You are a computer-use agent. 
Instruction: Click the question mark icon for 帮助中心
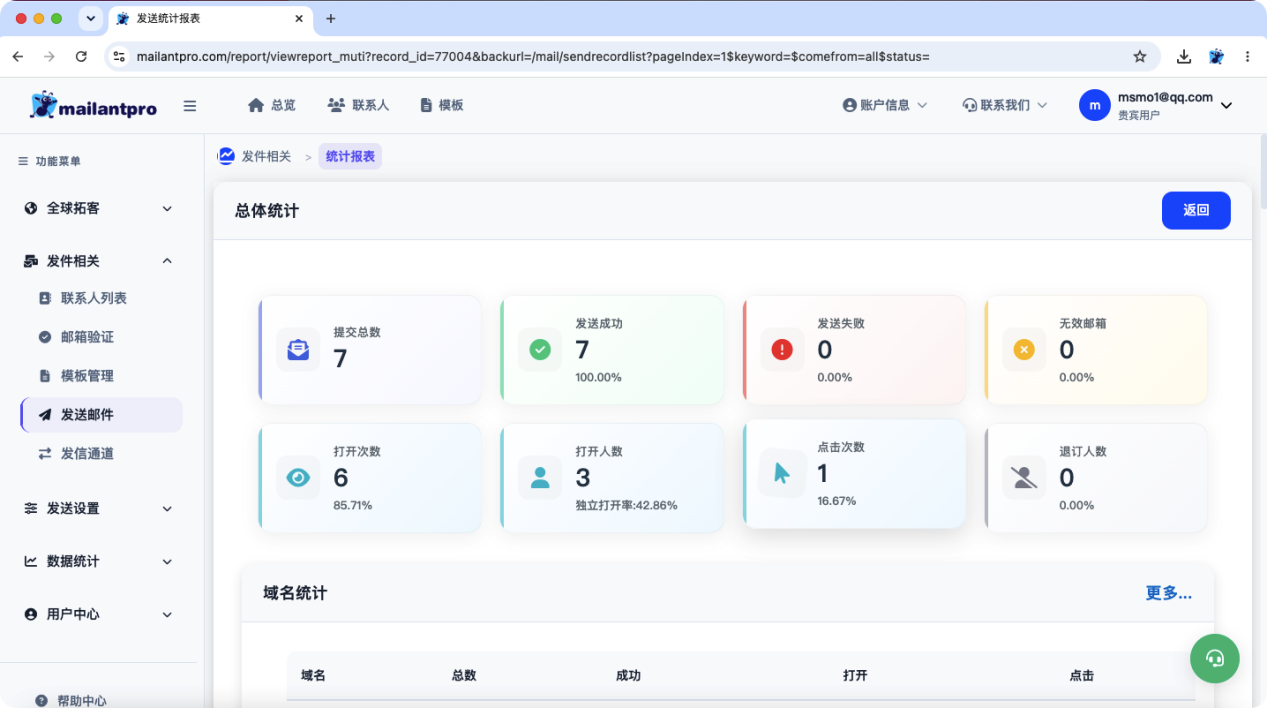click(x=42, y=701)
